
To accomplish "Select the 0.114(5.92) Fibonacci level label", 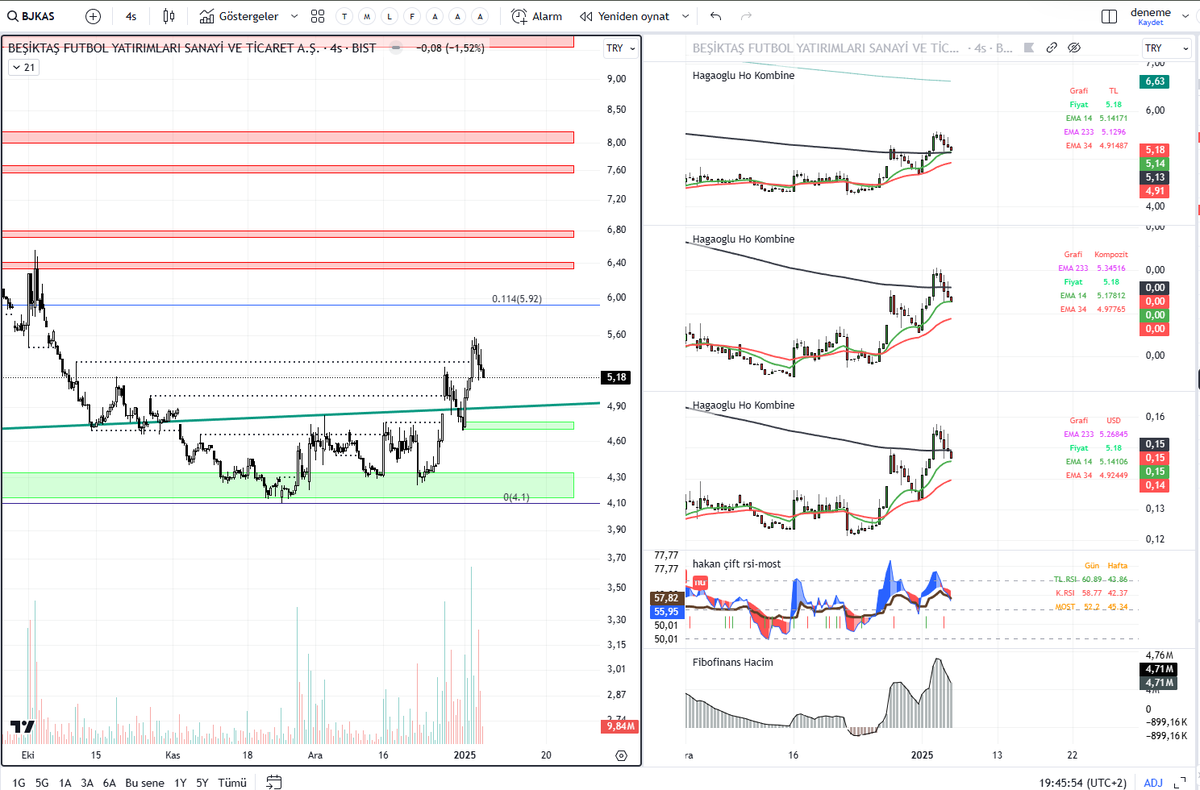I will click(x=516, y=299).
